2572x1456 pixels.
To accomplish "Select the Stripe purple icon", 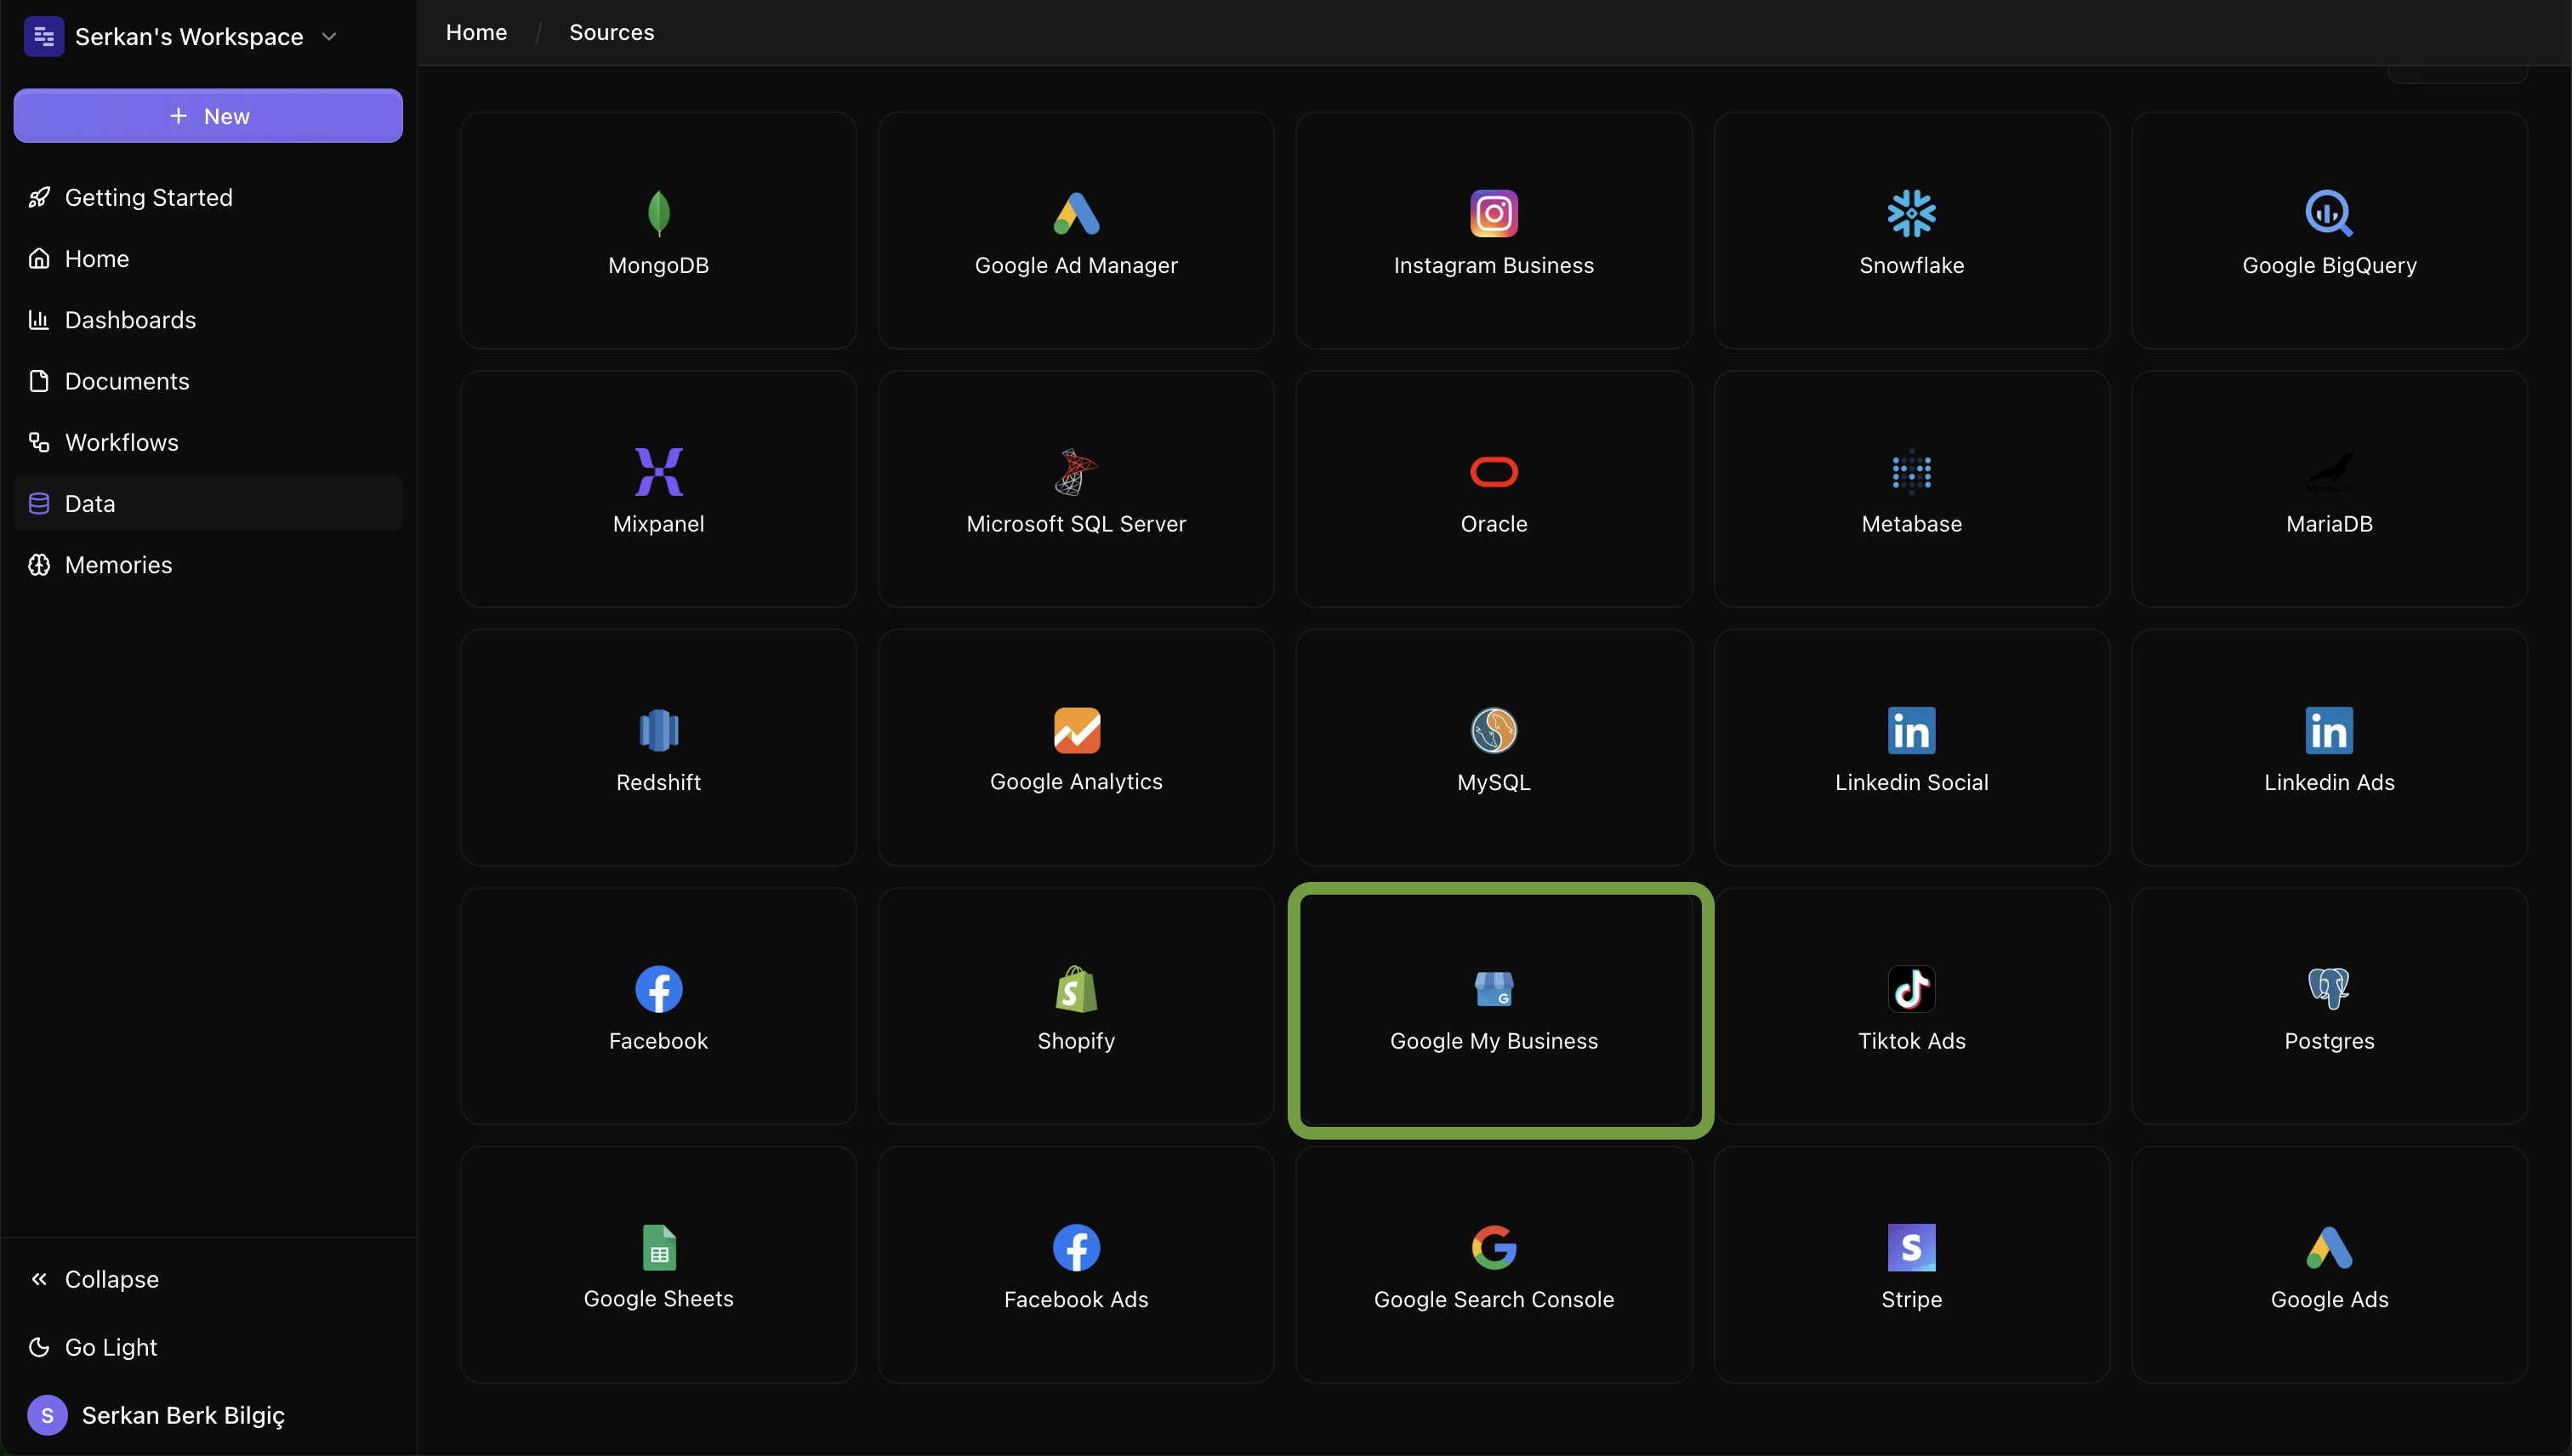I will tap(1911, 1247).
